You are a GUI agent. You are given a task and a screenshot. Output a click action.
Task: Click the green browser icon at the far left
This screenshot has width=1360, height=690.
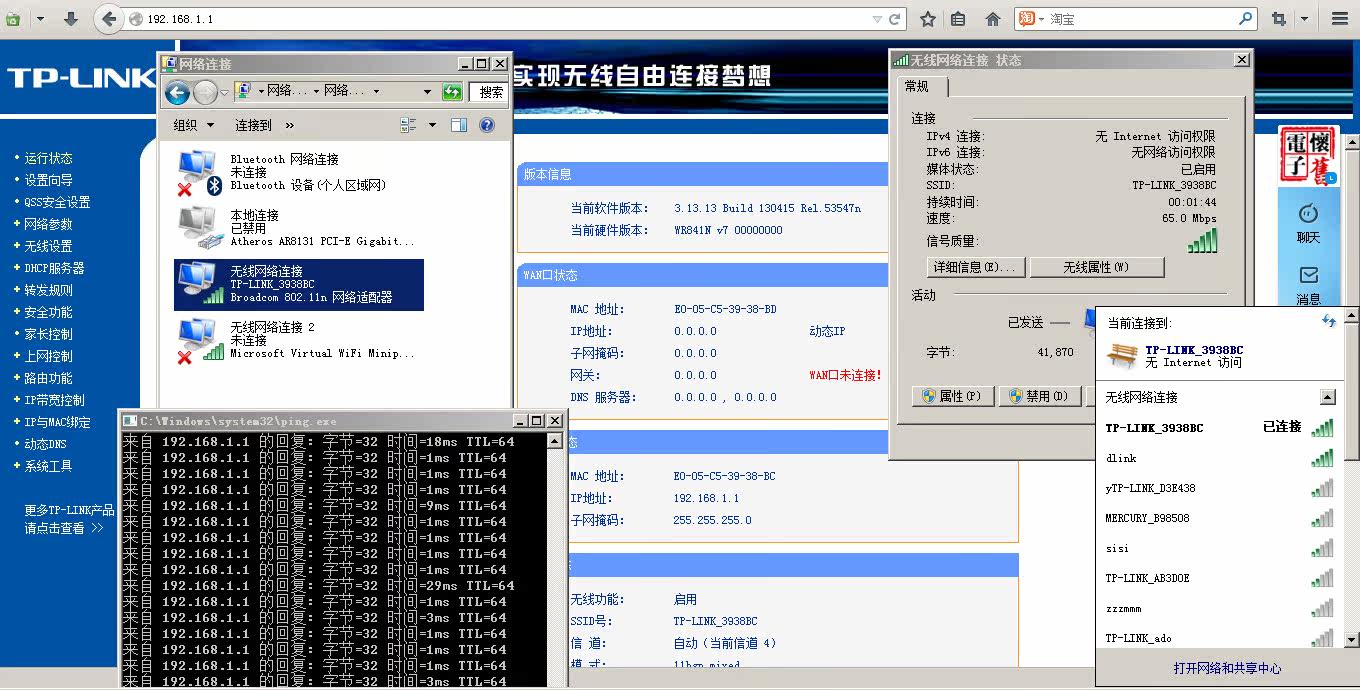point(13,19)
